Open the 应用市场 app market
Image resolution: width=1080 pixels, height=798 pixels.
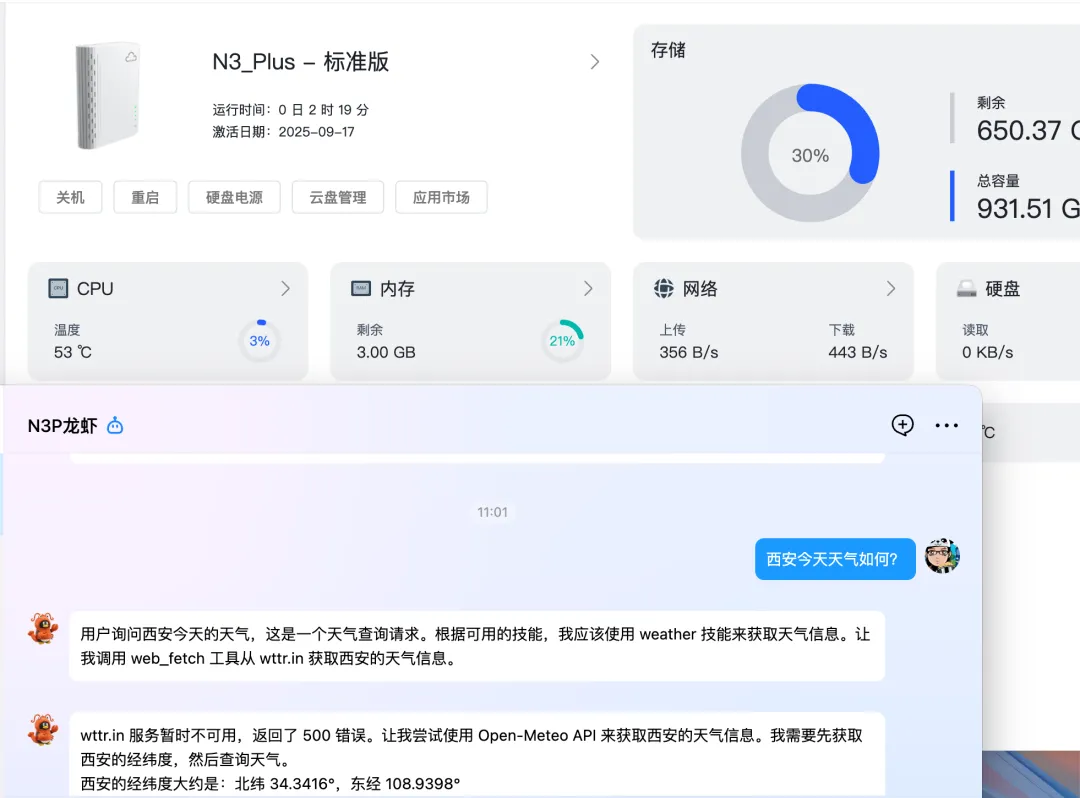click(x=441, y=198)
